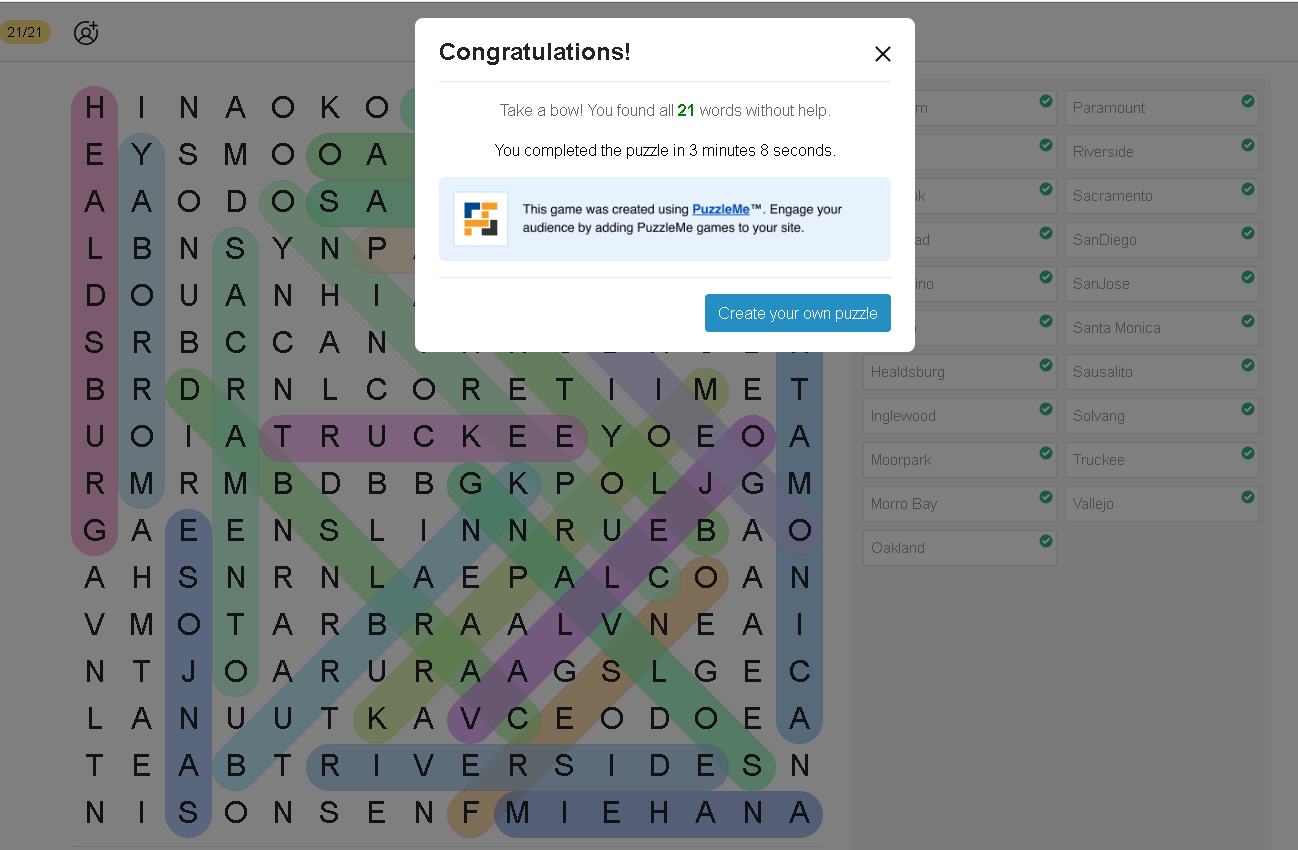The image size is (1298, 850).
Task: Close the Congratulations dialog
Action: tap(882, 54)
